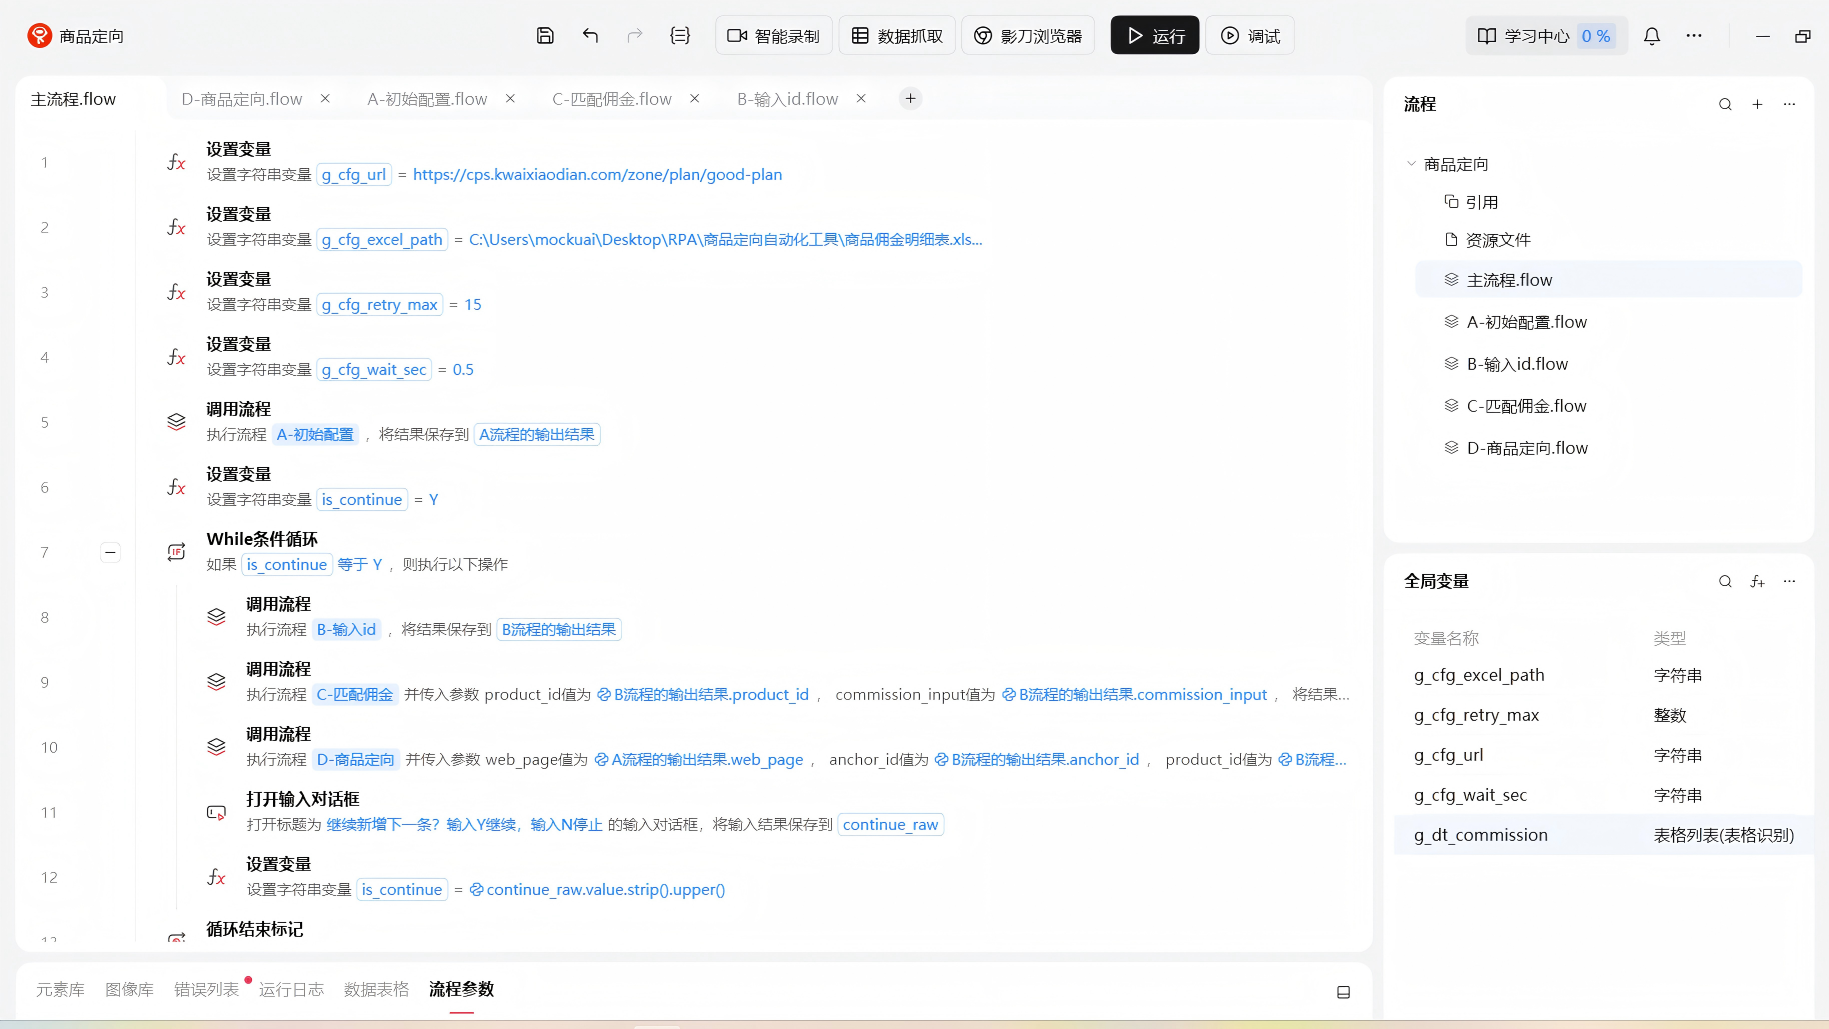Screen dimensions: 1829x1029
Task: Click the A-初始配置 flow chip in step 5
Action: [315, 434]
